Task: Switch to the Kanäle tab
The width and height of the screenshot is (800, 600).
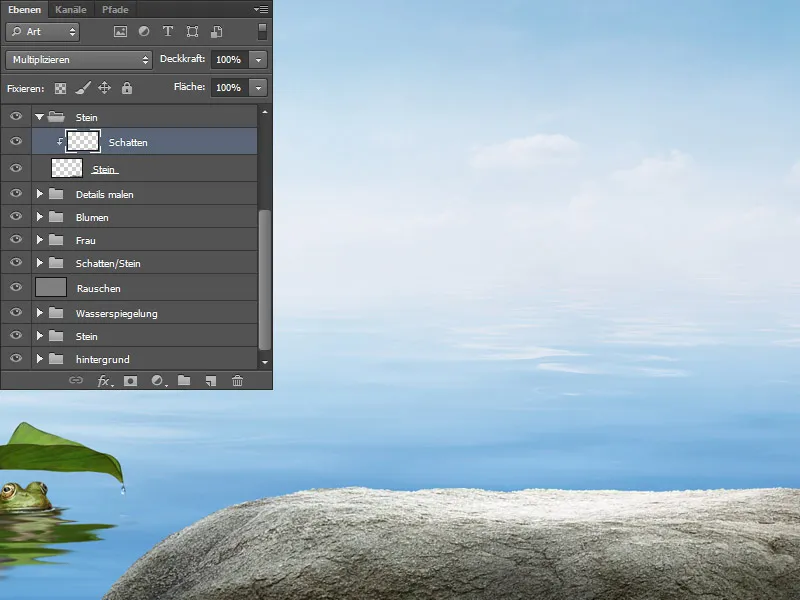Action: pyautogui.click(x=71, y=9)
